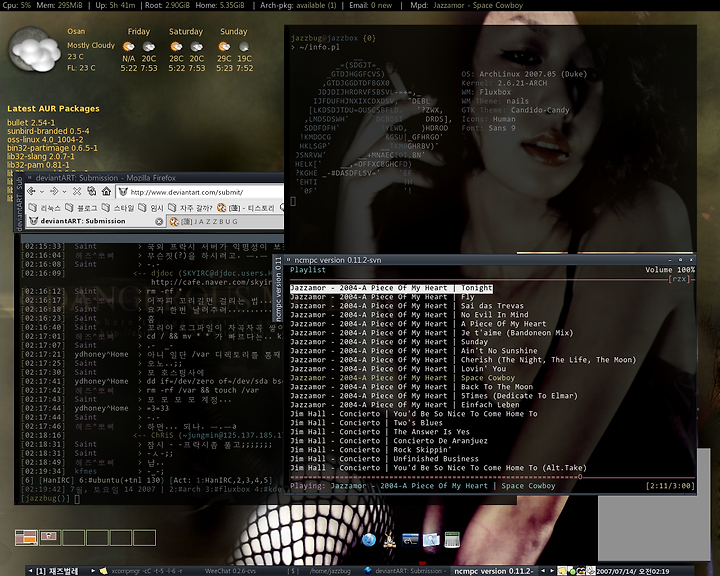Click the 'bullet 2.54-1' AUR package entry
Image resolution: width=720 pixels, height=576 pixels.
[31, 123]
